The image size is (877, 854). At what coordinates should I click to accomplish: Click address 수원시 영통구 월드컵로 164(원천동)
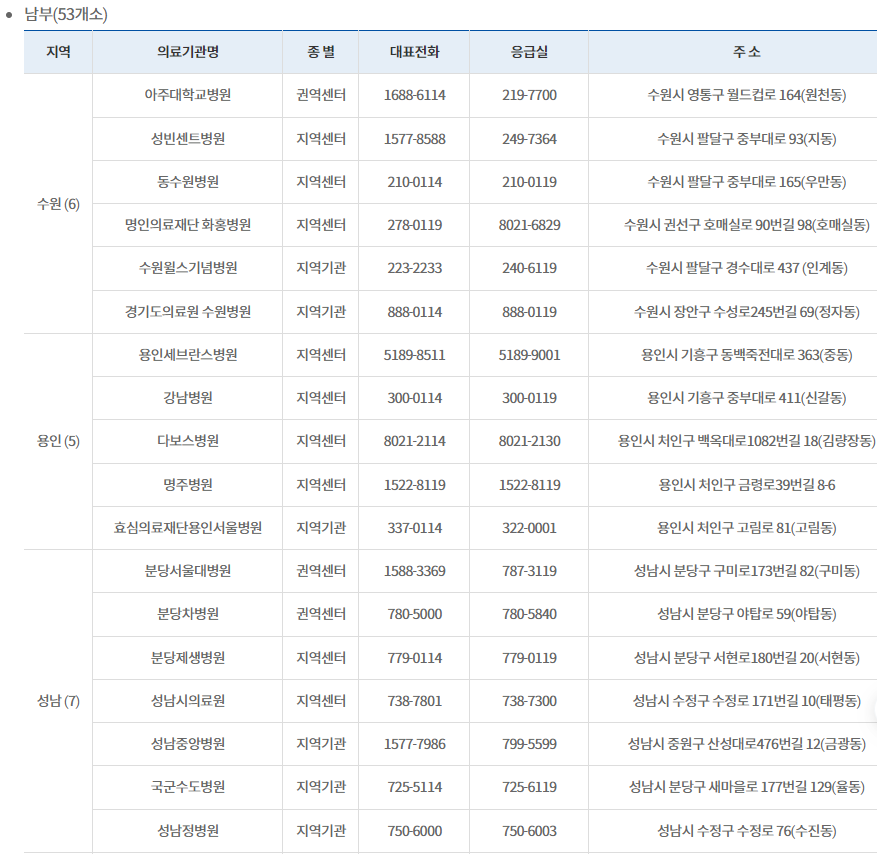[x=747, y=95]
